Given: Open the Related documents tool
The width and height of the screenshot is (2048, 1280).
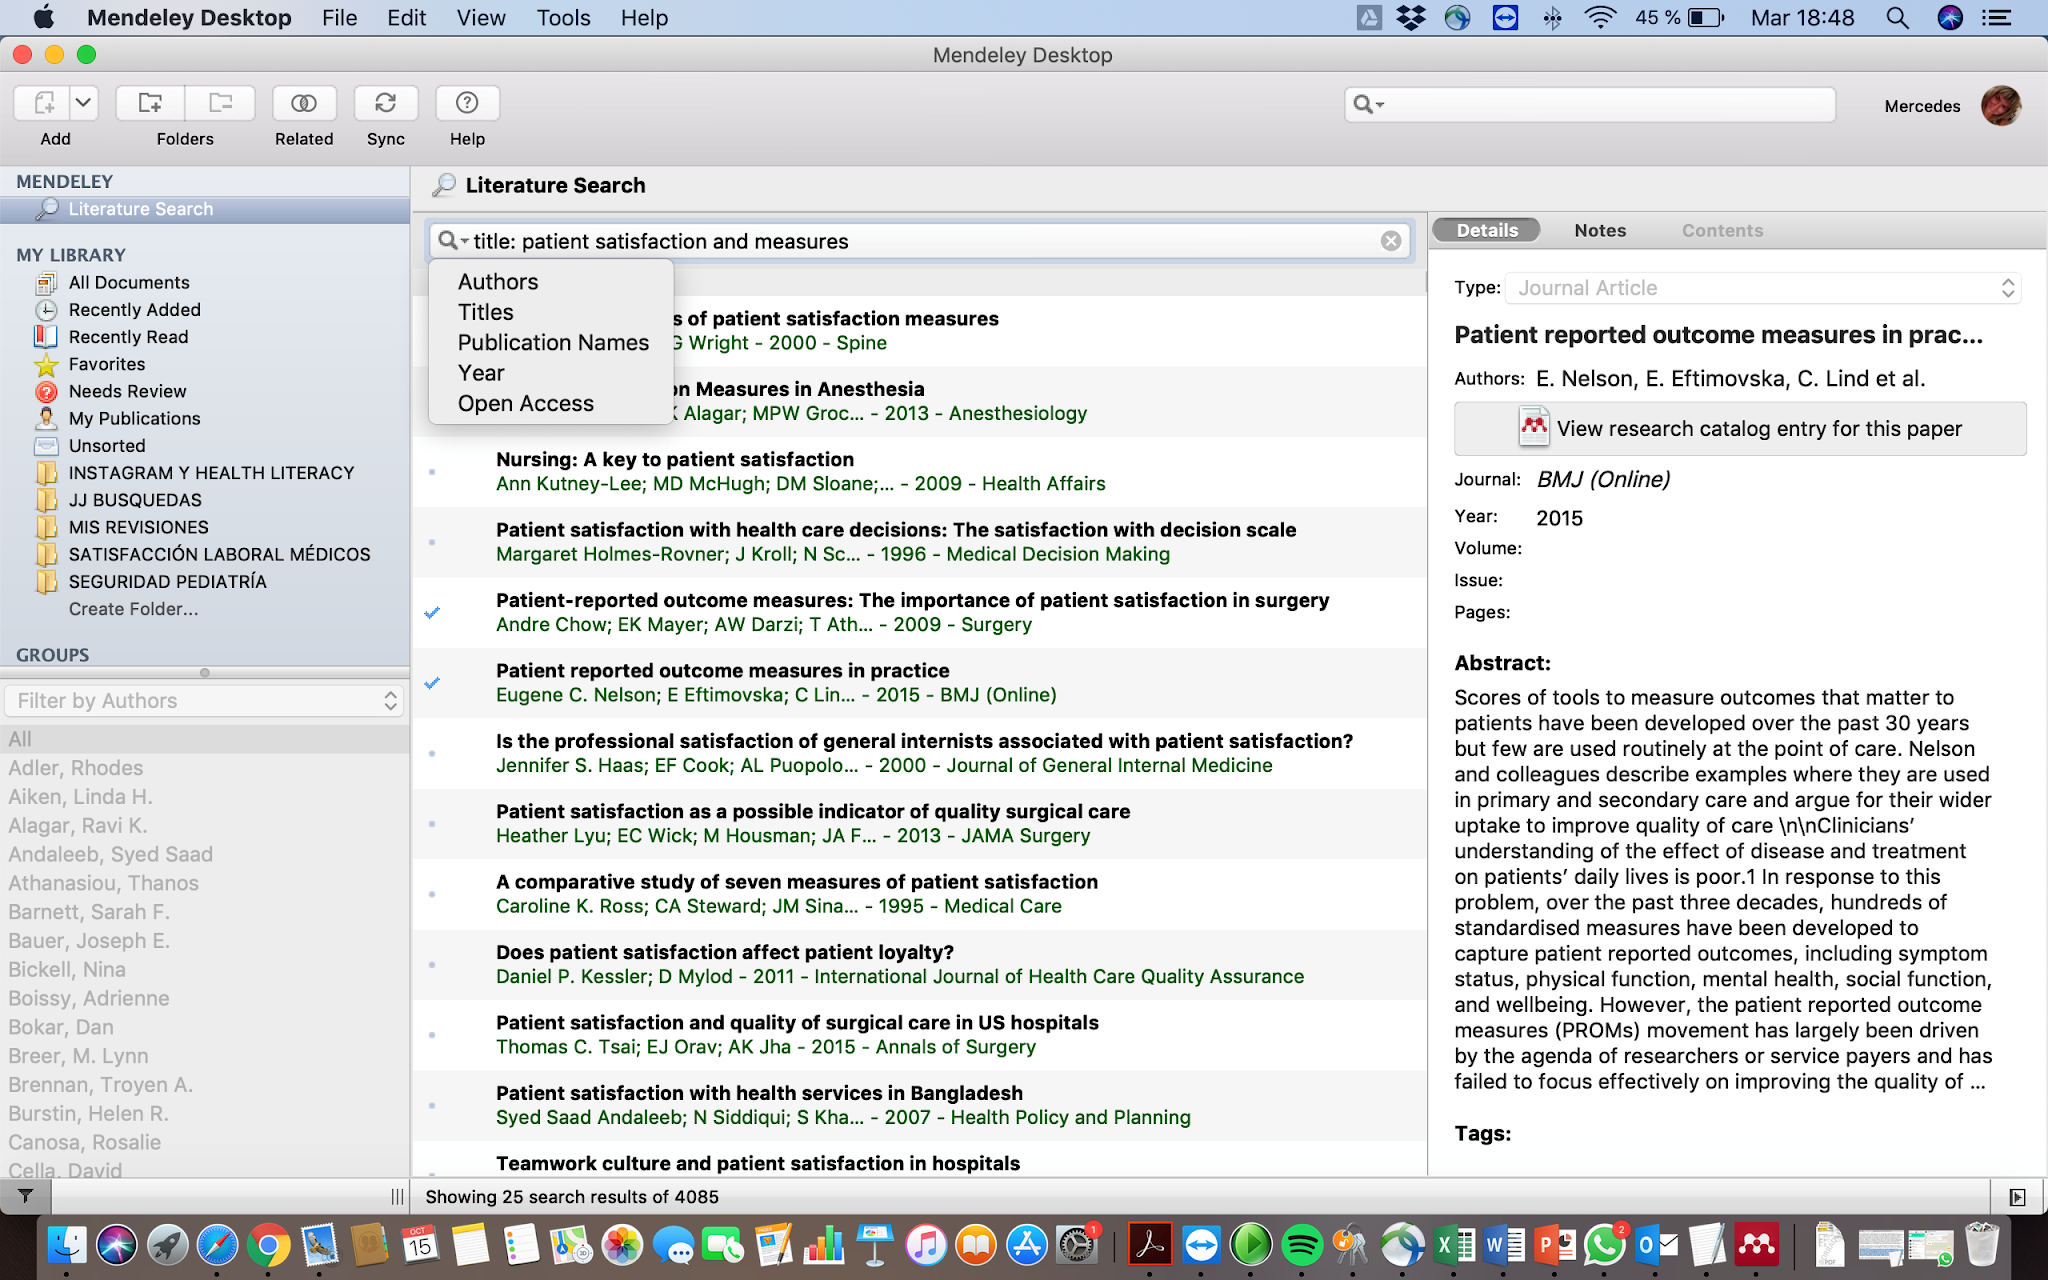Looking at the screenshot, I should [x=304, y=103].
